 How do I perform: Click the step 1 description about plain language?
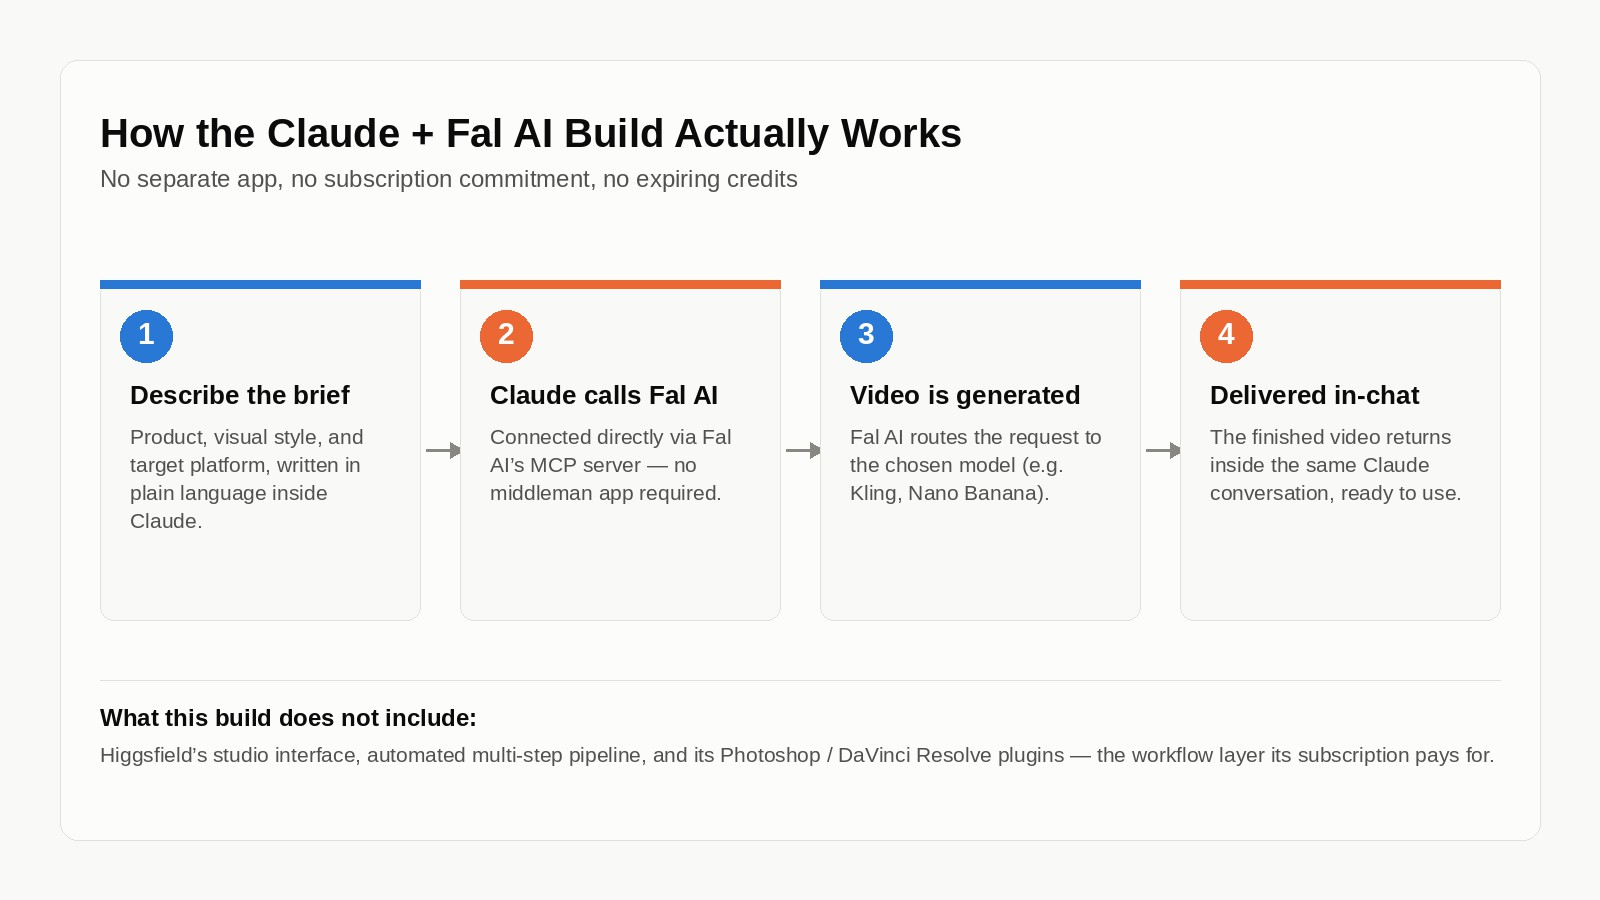tap(247, 479)
